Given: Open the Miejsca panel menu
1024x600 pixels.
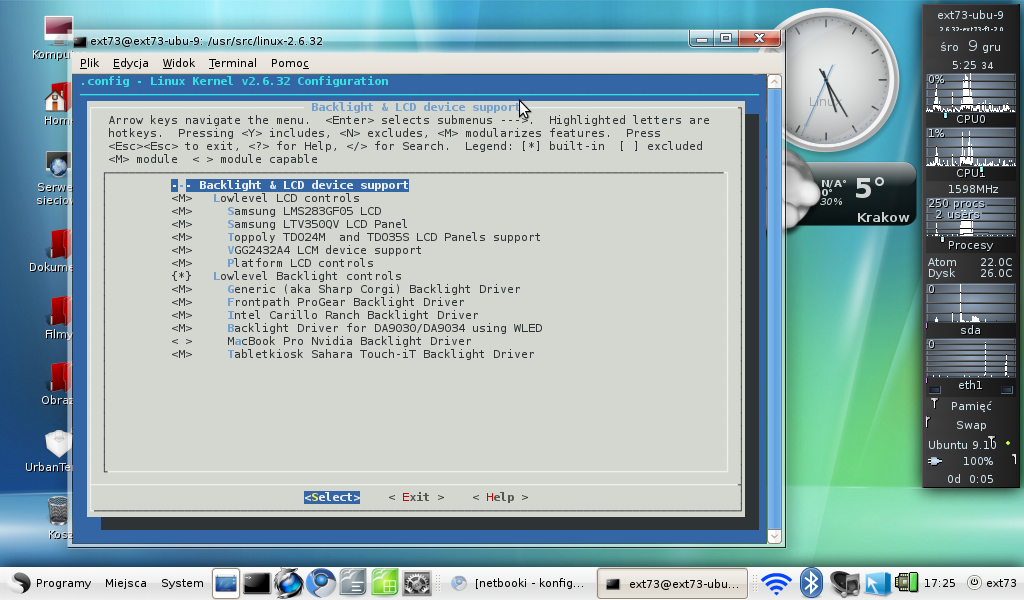Looking at the screenshot, I should point(125,583).
